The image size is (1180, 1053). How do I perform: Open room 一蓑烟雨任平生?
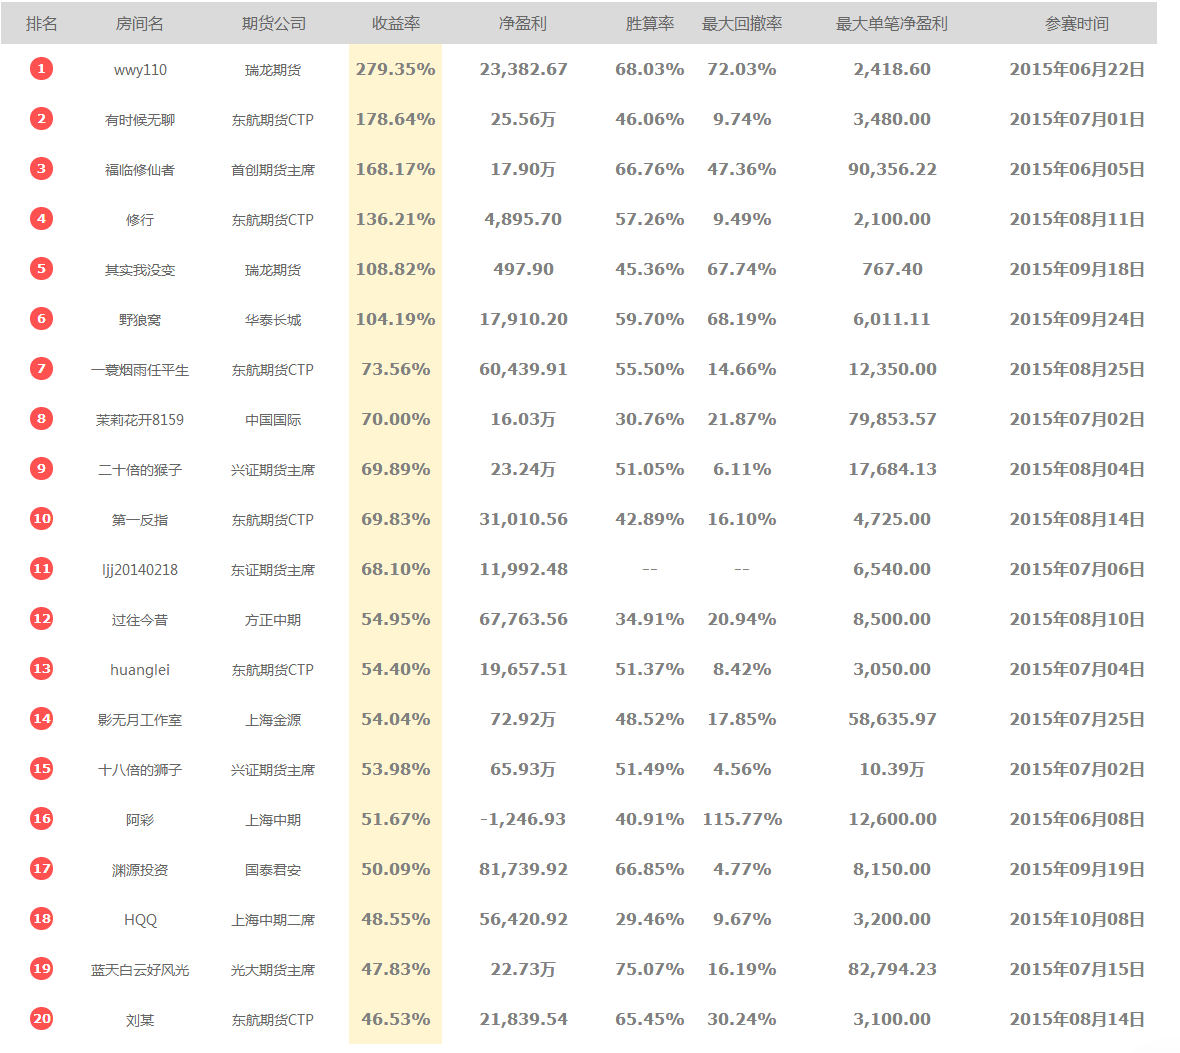[x=140, y=370]
